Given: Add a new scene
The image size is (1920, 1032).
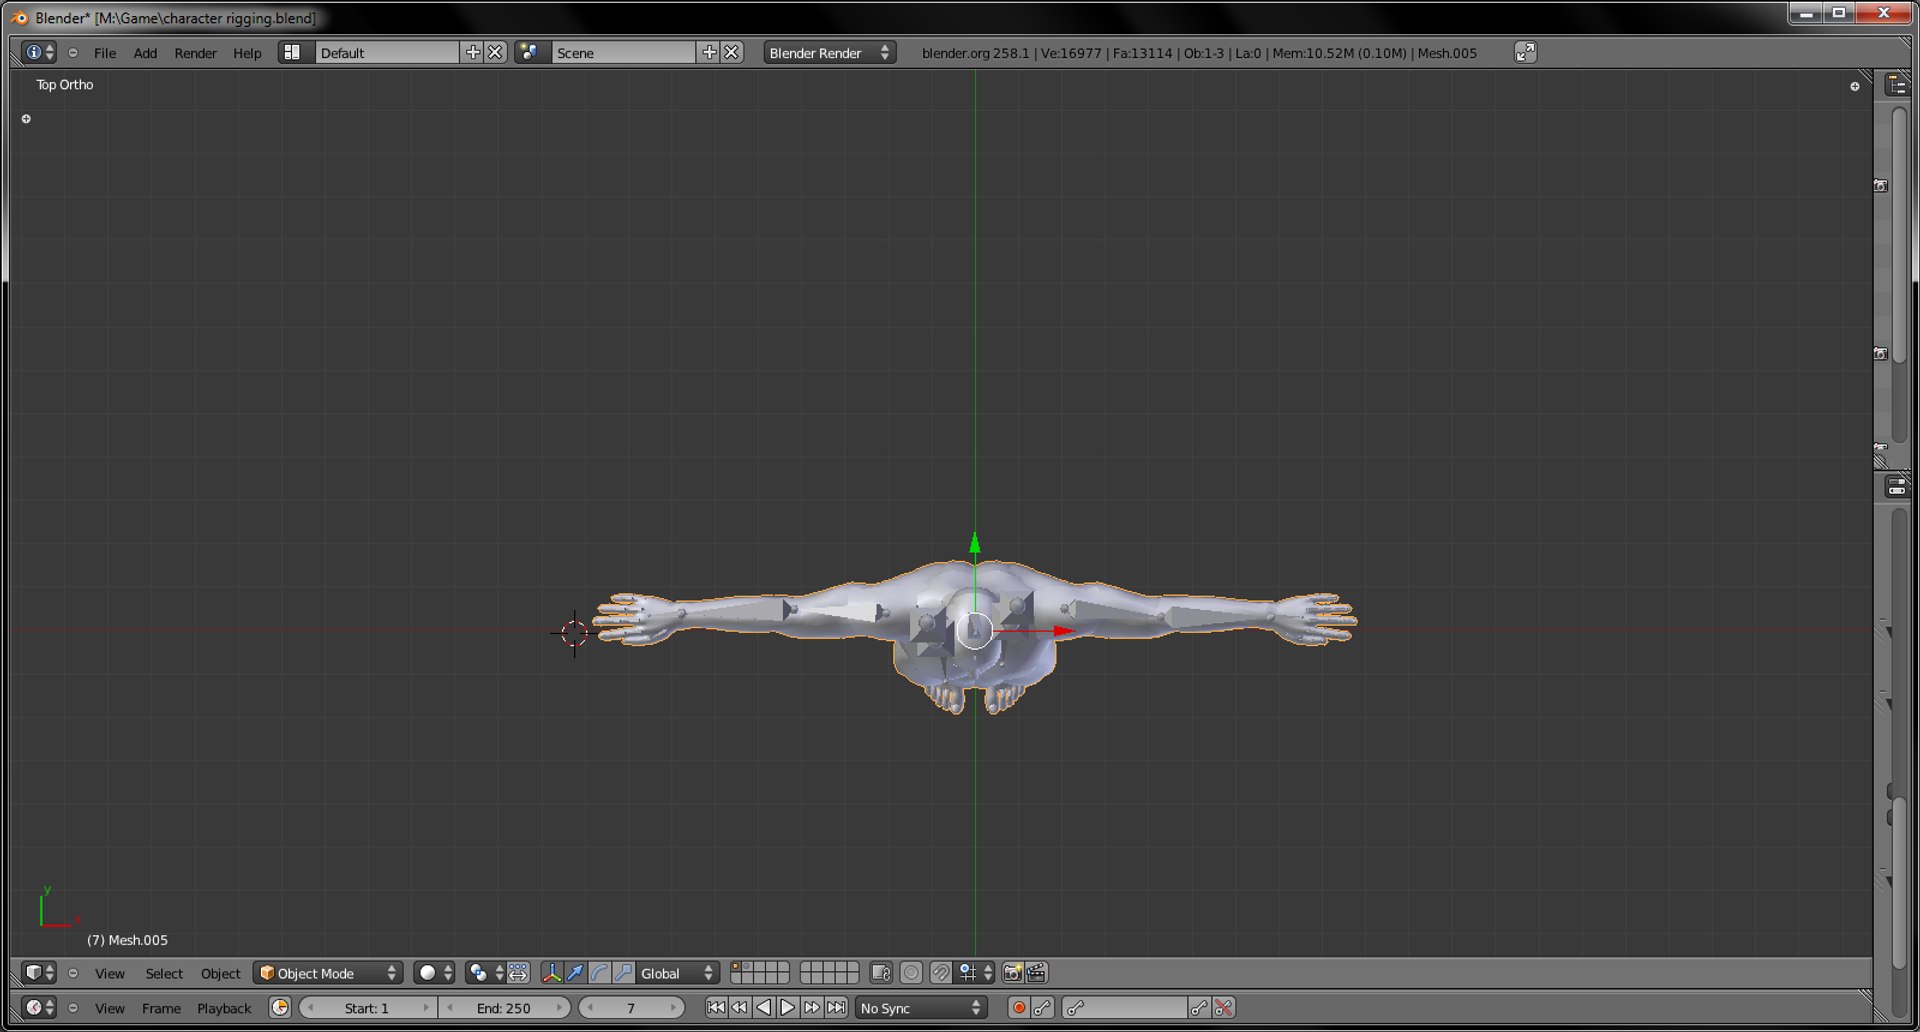Looking at the screenshot, I should coord(709,52).
